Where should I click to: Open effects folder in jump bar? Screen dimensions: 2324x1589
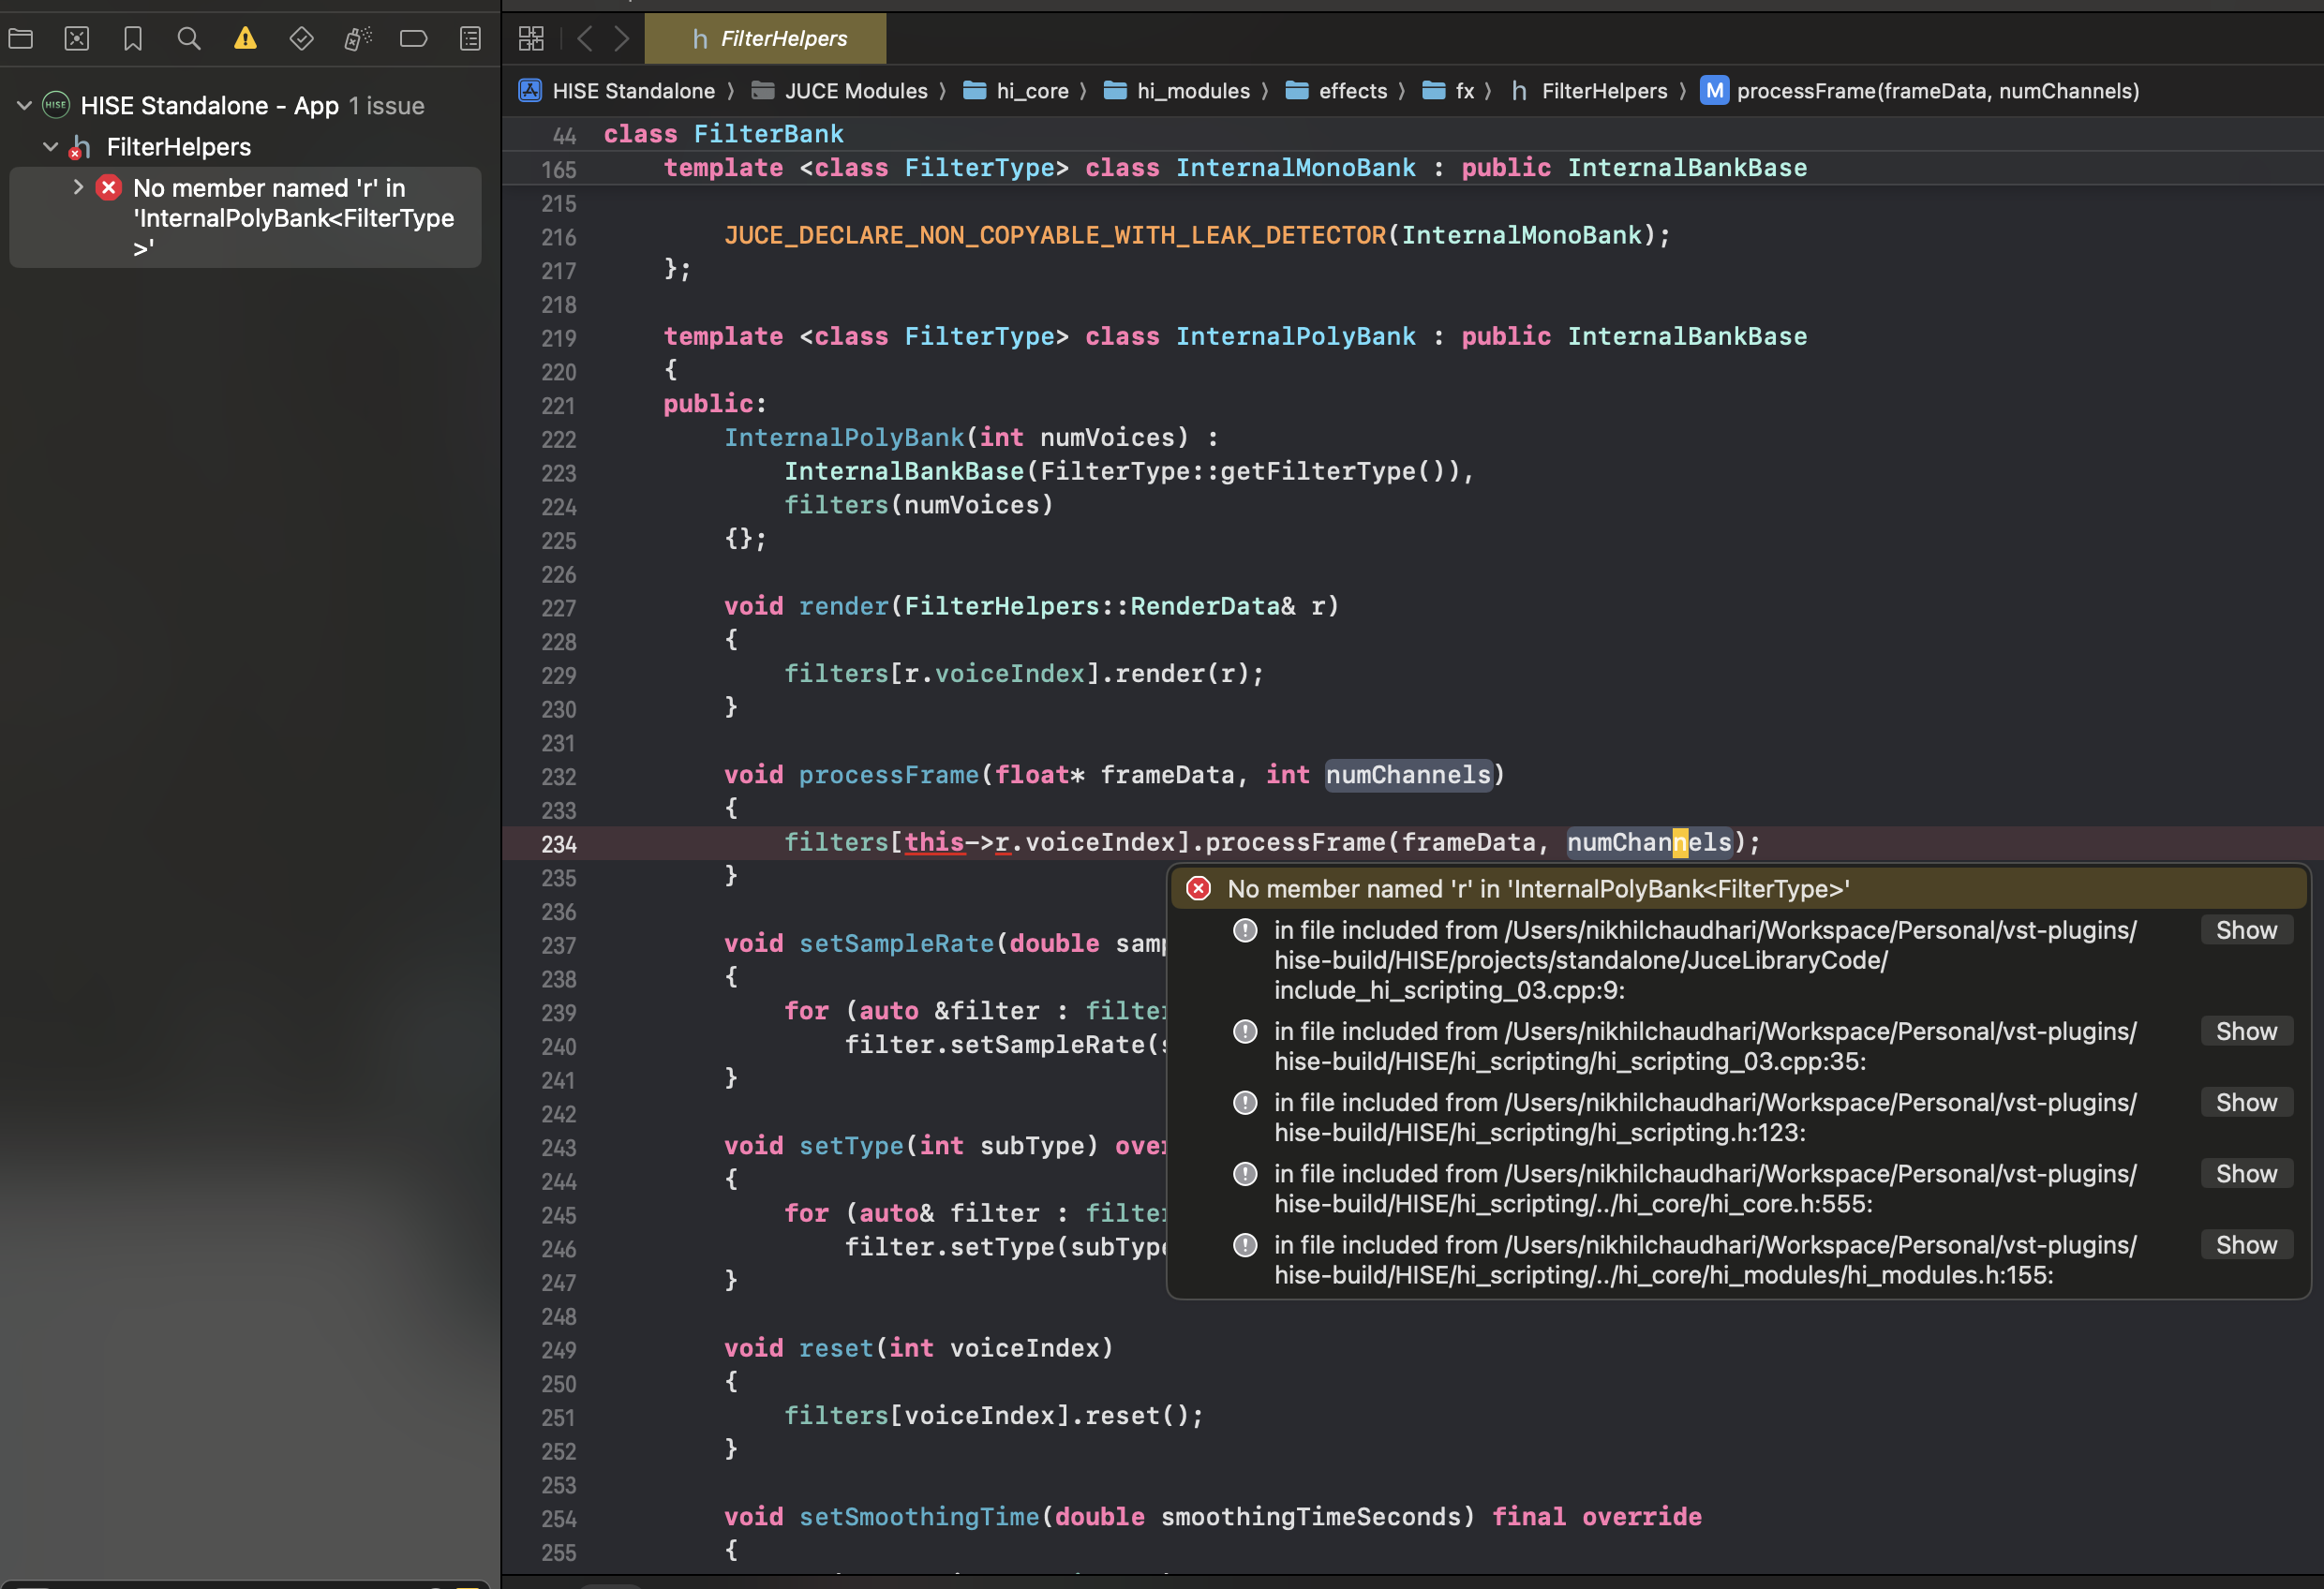pos(1336,91)
